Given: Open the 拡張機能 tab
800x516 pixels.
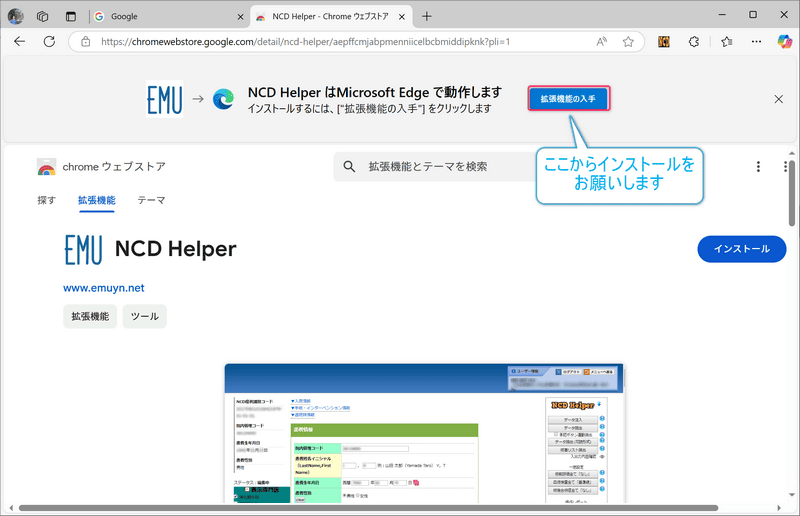Looking at the screenshot, I should click(x=96, y=200).
